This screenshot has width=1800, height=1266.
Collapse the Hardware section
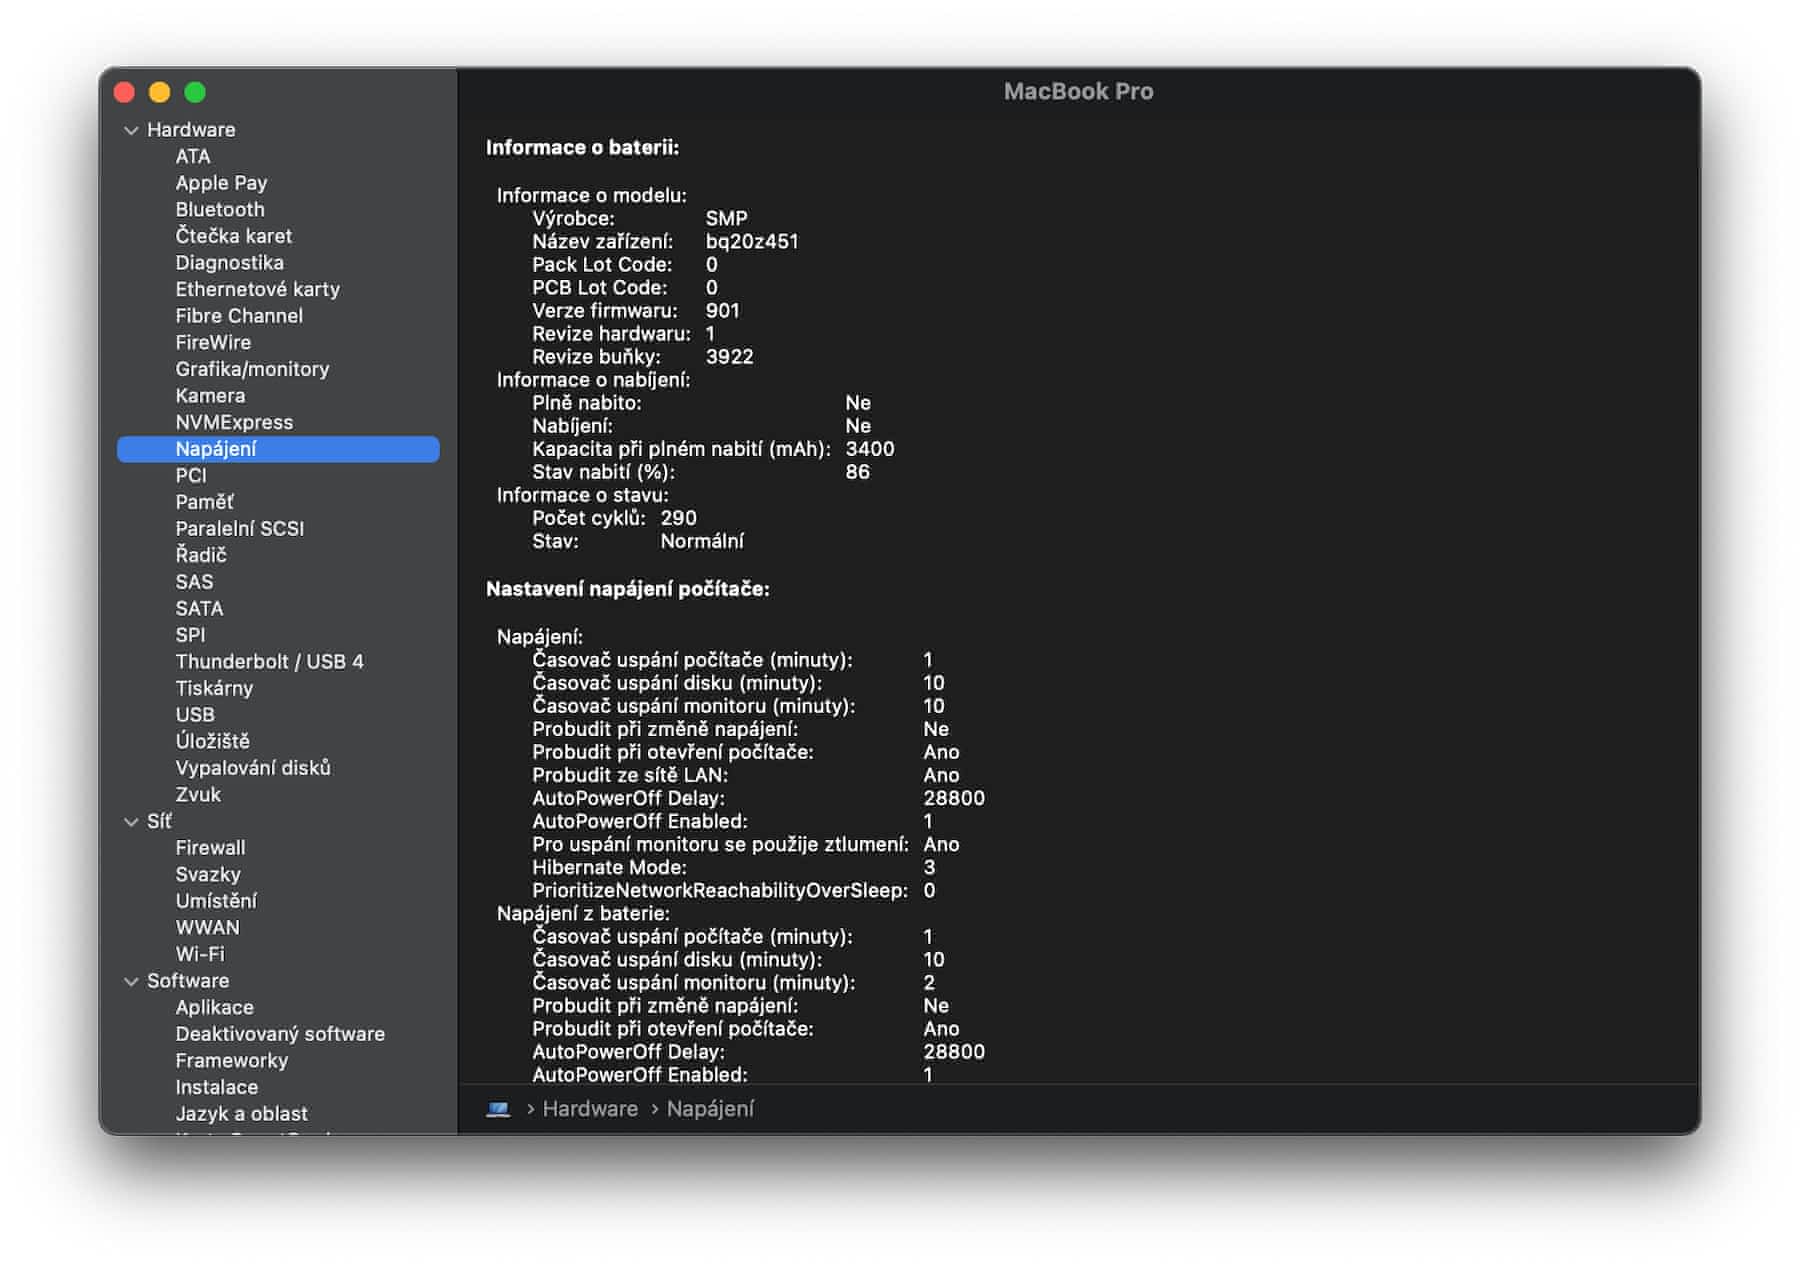point(131,130)
